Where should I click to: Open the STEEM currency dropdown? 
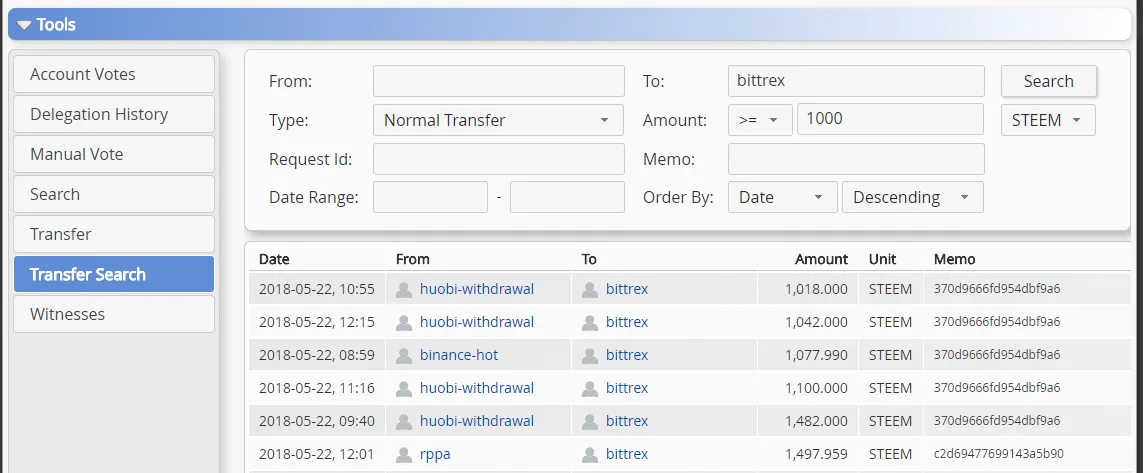[x=1048, y=120]
